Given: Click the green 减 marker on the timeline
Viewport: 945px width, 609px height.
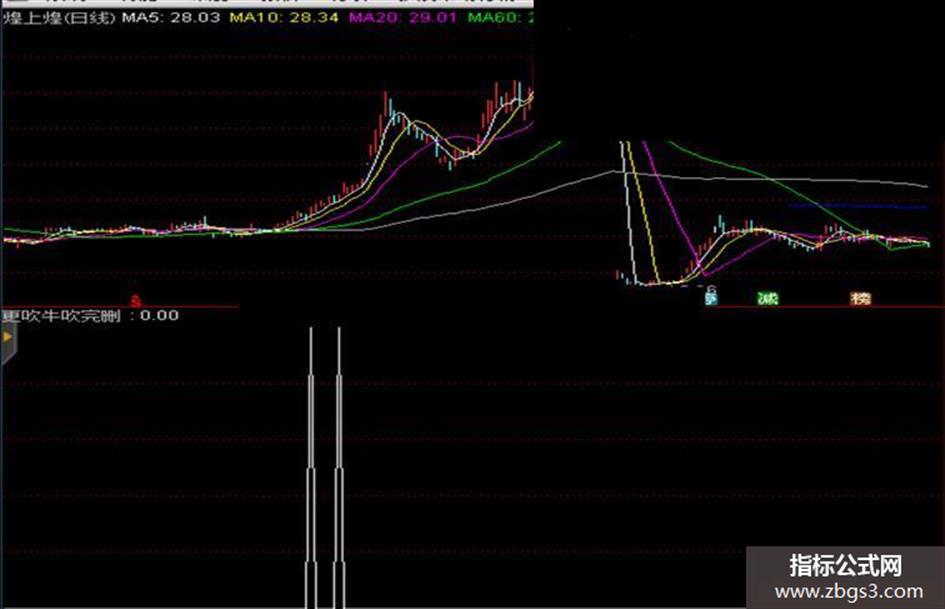Looking at the screenshot, I should [x=768, y=298].
